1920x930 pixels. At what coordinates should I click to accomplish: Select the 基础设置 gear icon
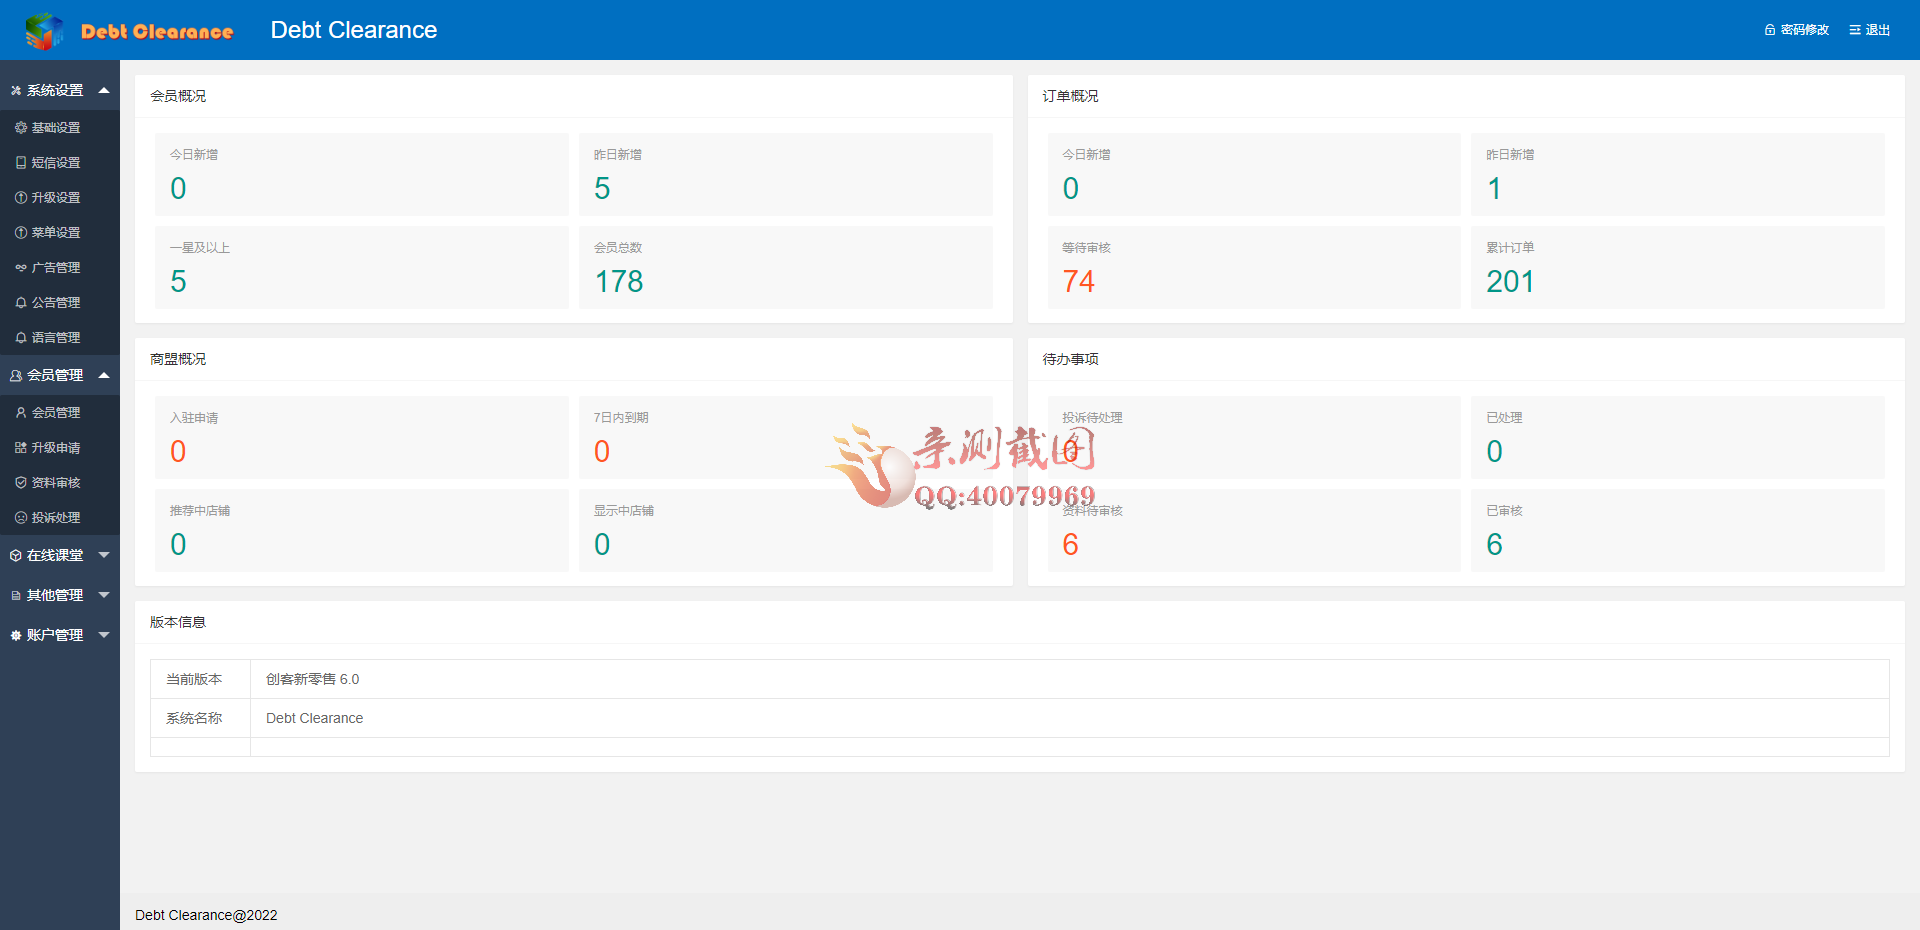click(19, 127)
